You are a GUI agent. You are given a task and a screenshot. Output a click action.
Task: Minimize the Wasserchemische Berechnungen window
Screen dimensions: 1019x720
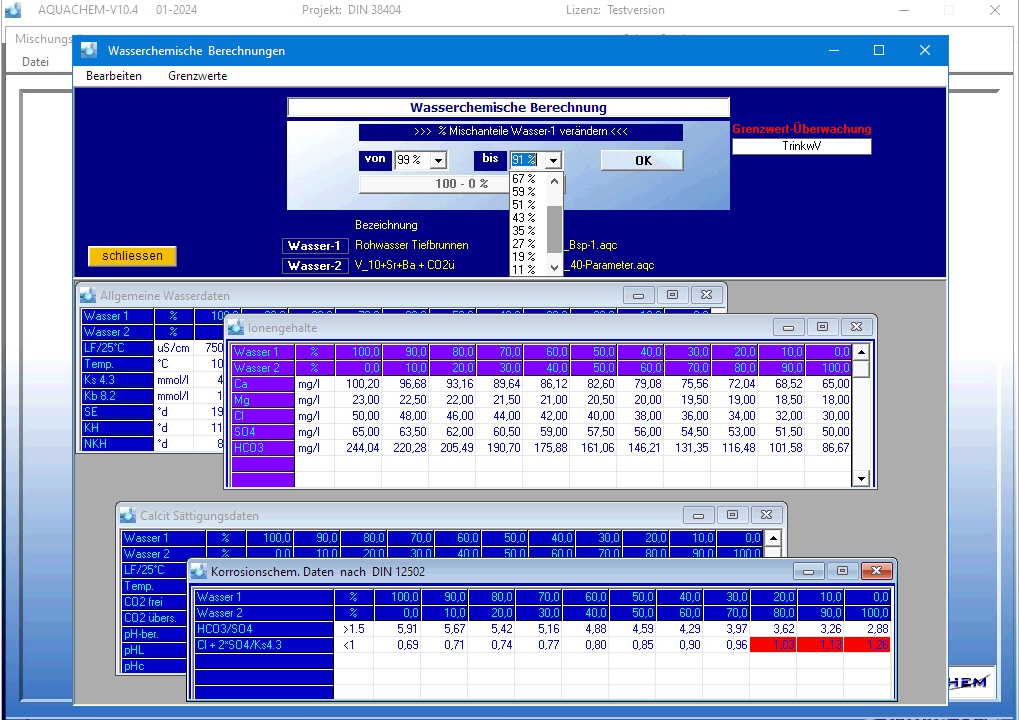click(x=834, y=50)
